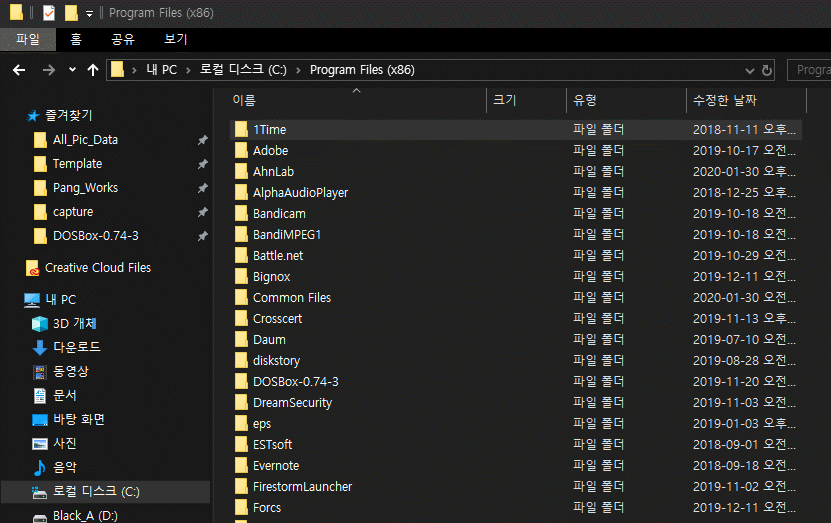
Task: Click the search box next to address bar
Action: coord(809,70)
